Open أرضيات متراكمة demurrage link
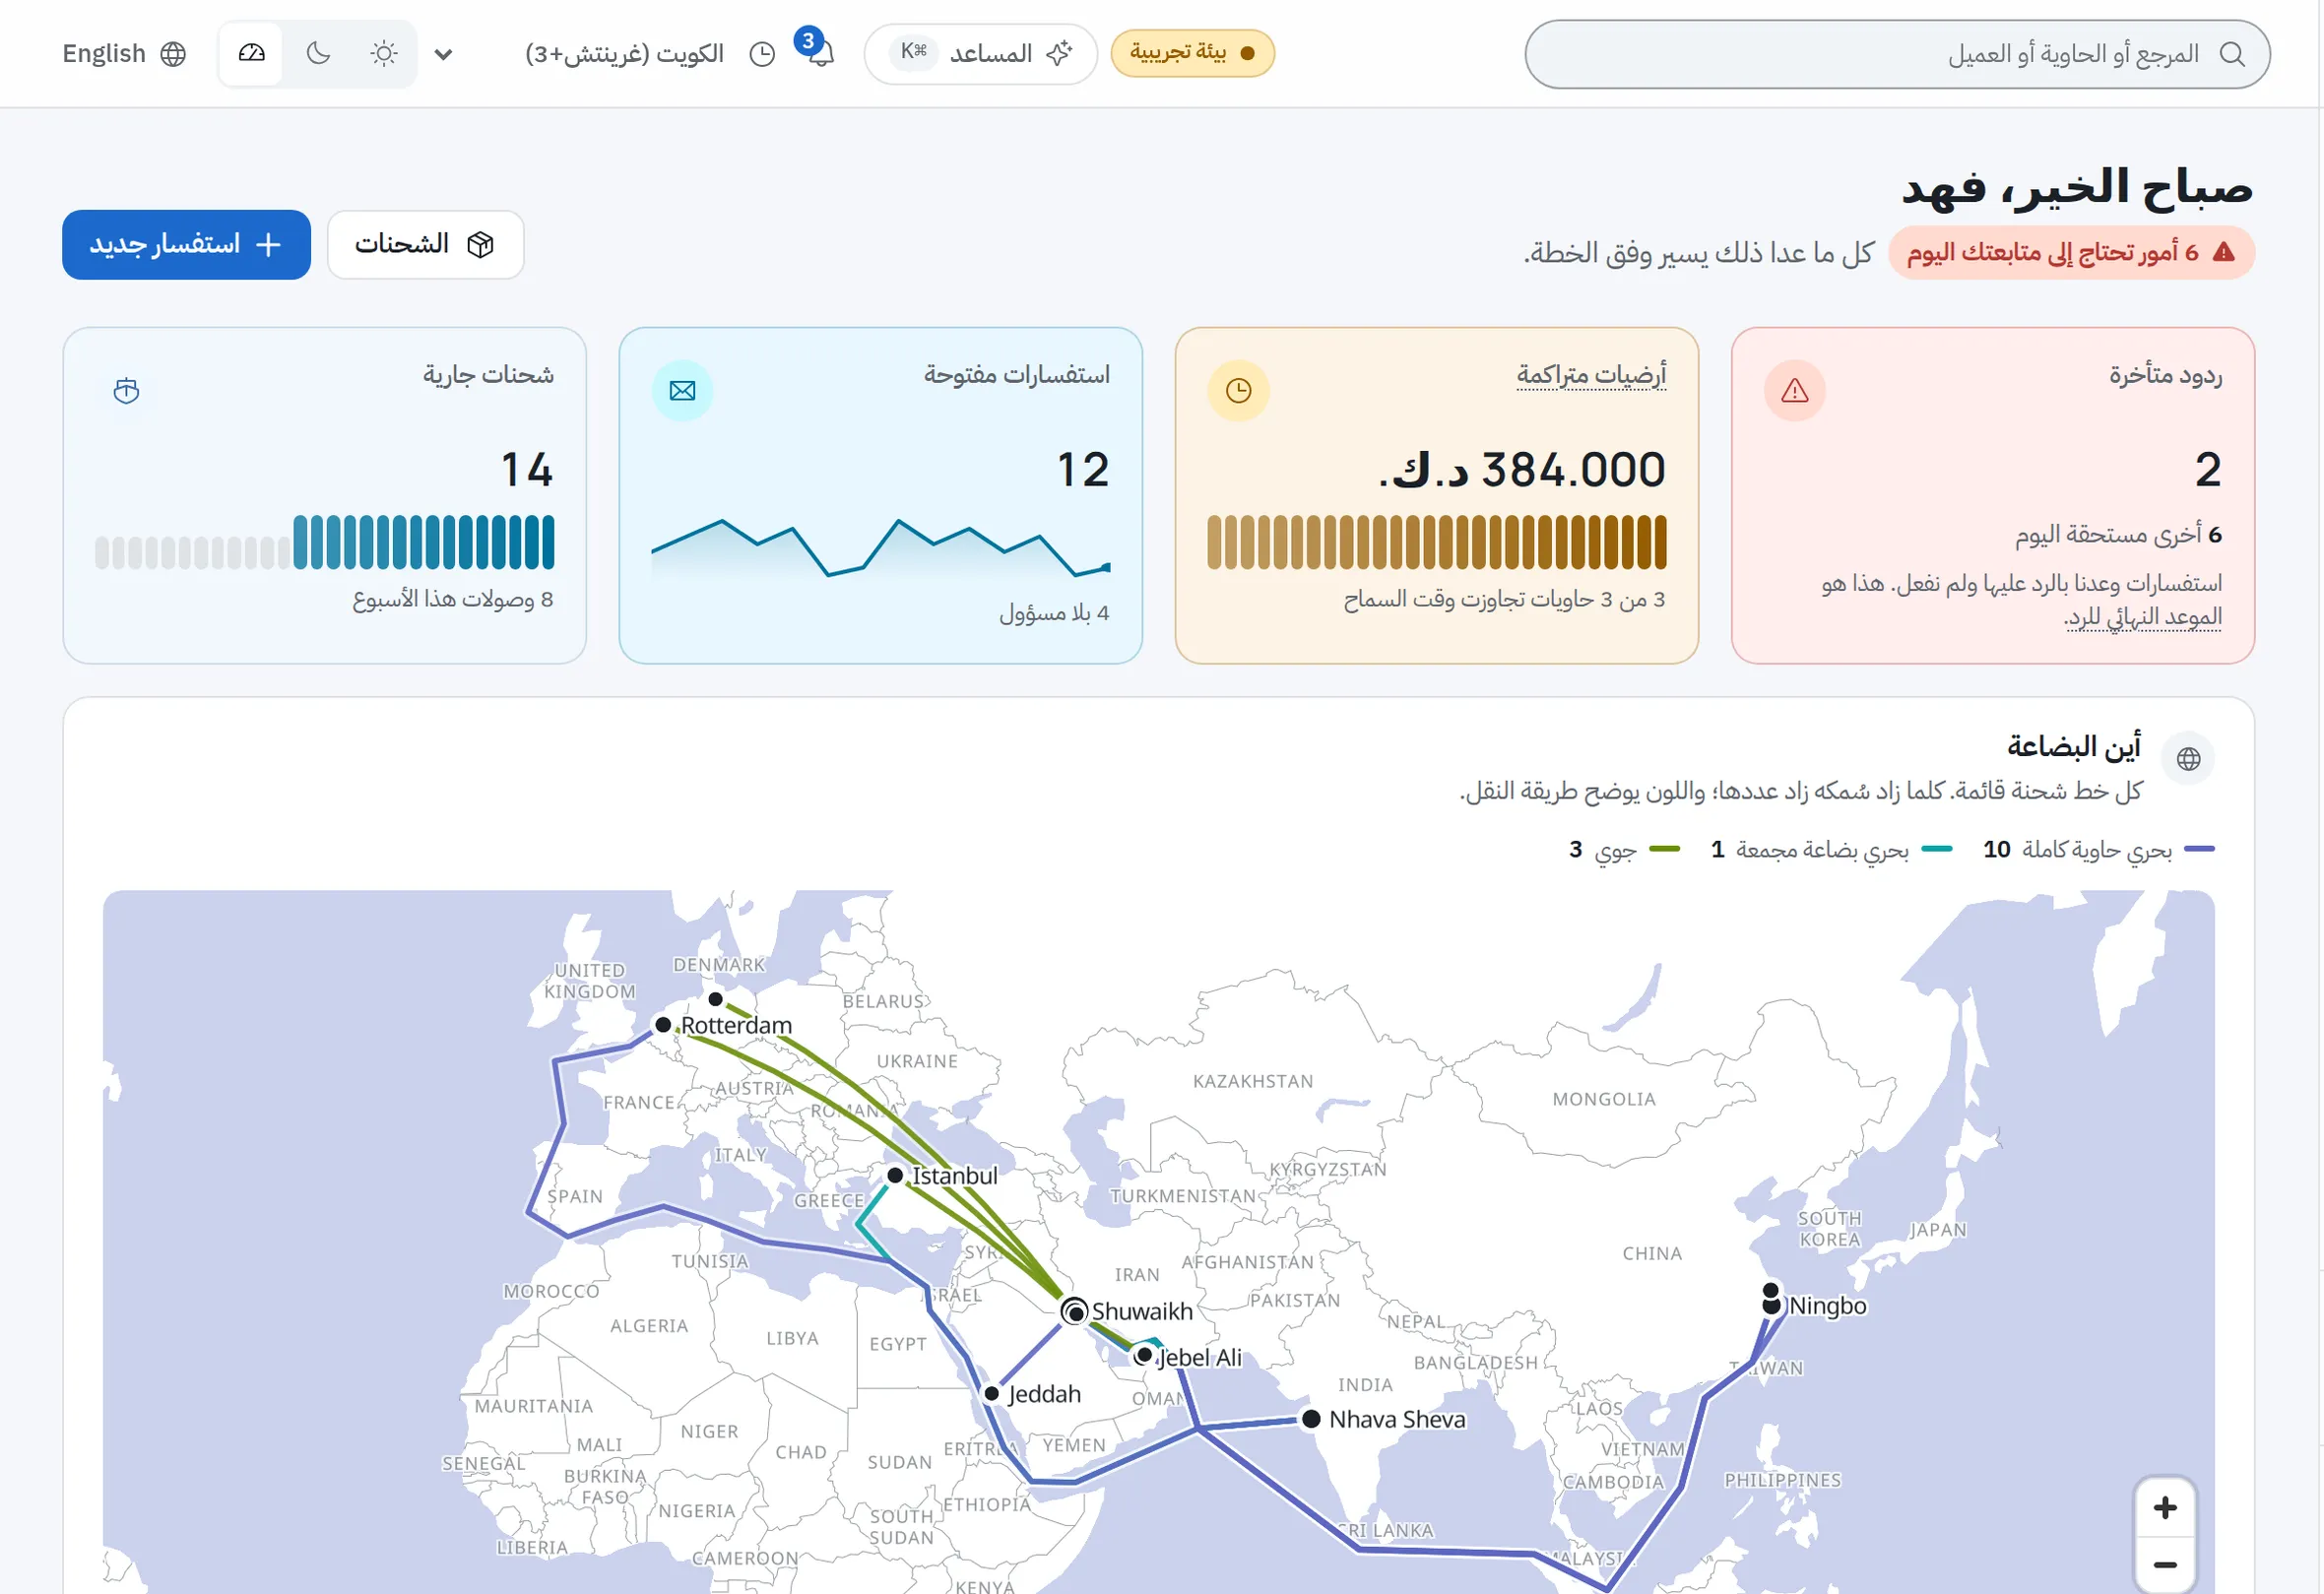 (1591, 375)
